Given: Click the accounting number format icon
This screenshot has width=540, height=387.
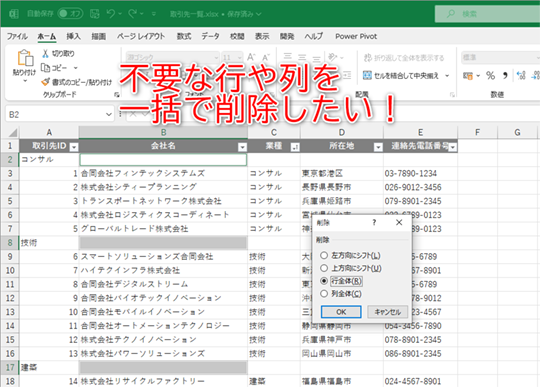Looking at the screenshot, I should point(468,76).
